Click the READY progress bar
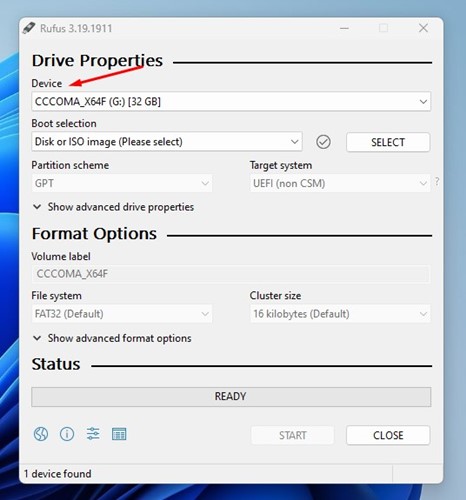This screenshot has height=500, width=466. click(x=231, y=397)
